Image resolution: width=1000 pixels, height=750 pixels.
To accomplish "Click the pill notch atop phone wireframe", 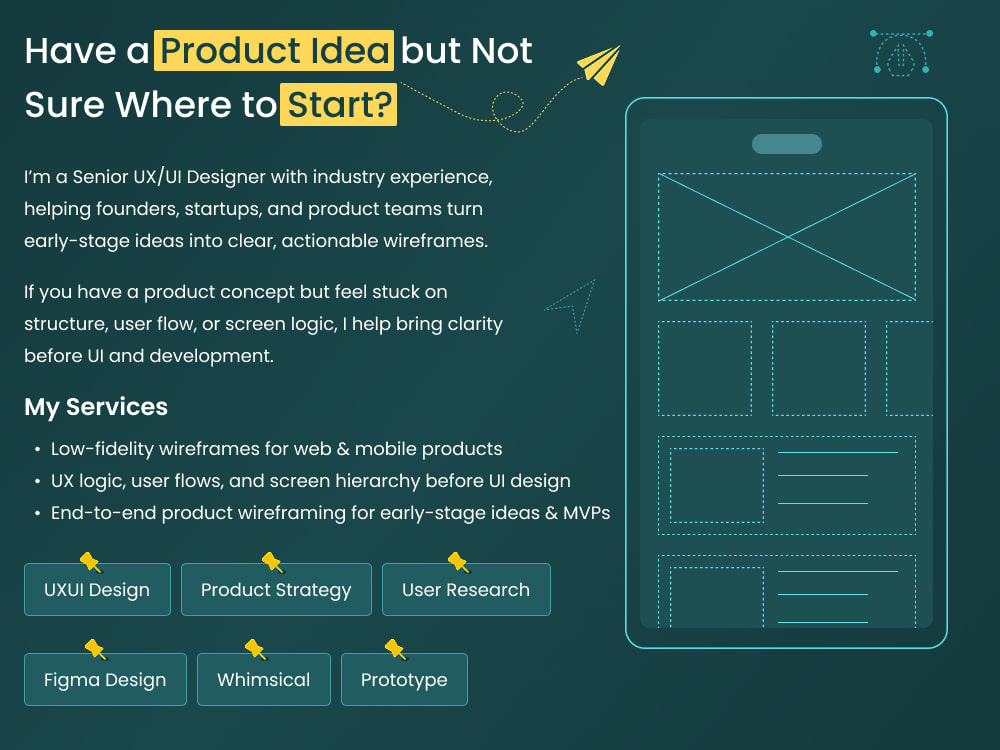I will click(x=787, y=144).
